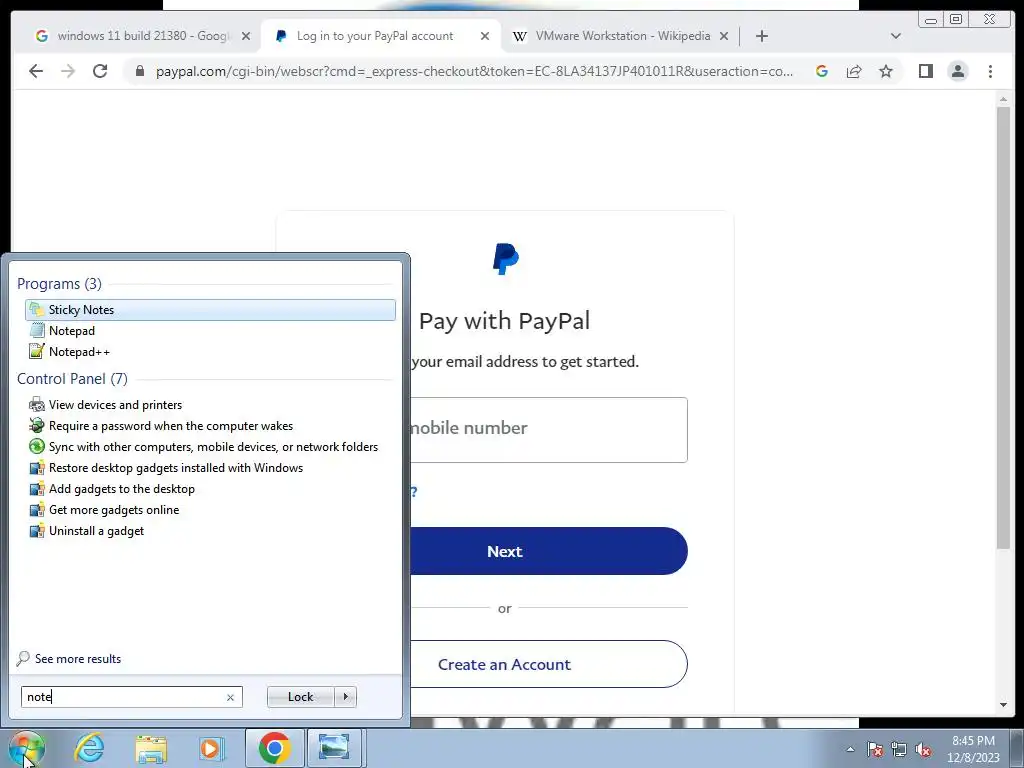Image resolution: width=1024 pixels, height=768 pixels.
Task: Clear the Start menu search box
Action: click(231, 697)
